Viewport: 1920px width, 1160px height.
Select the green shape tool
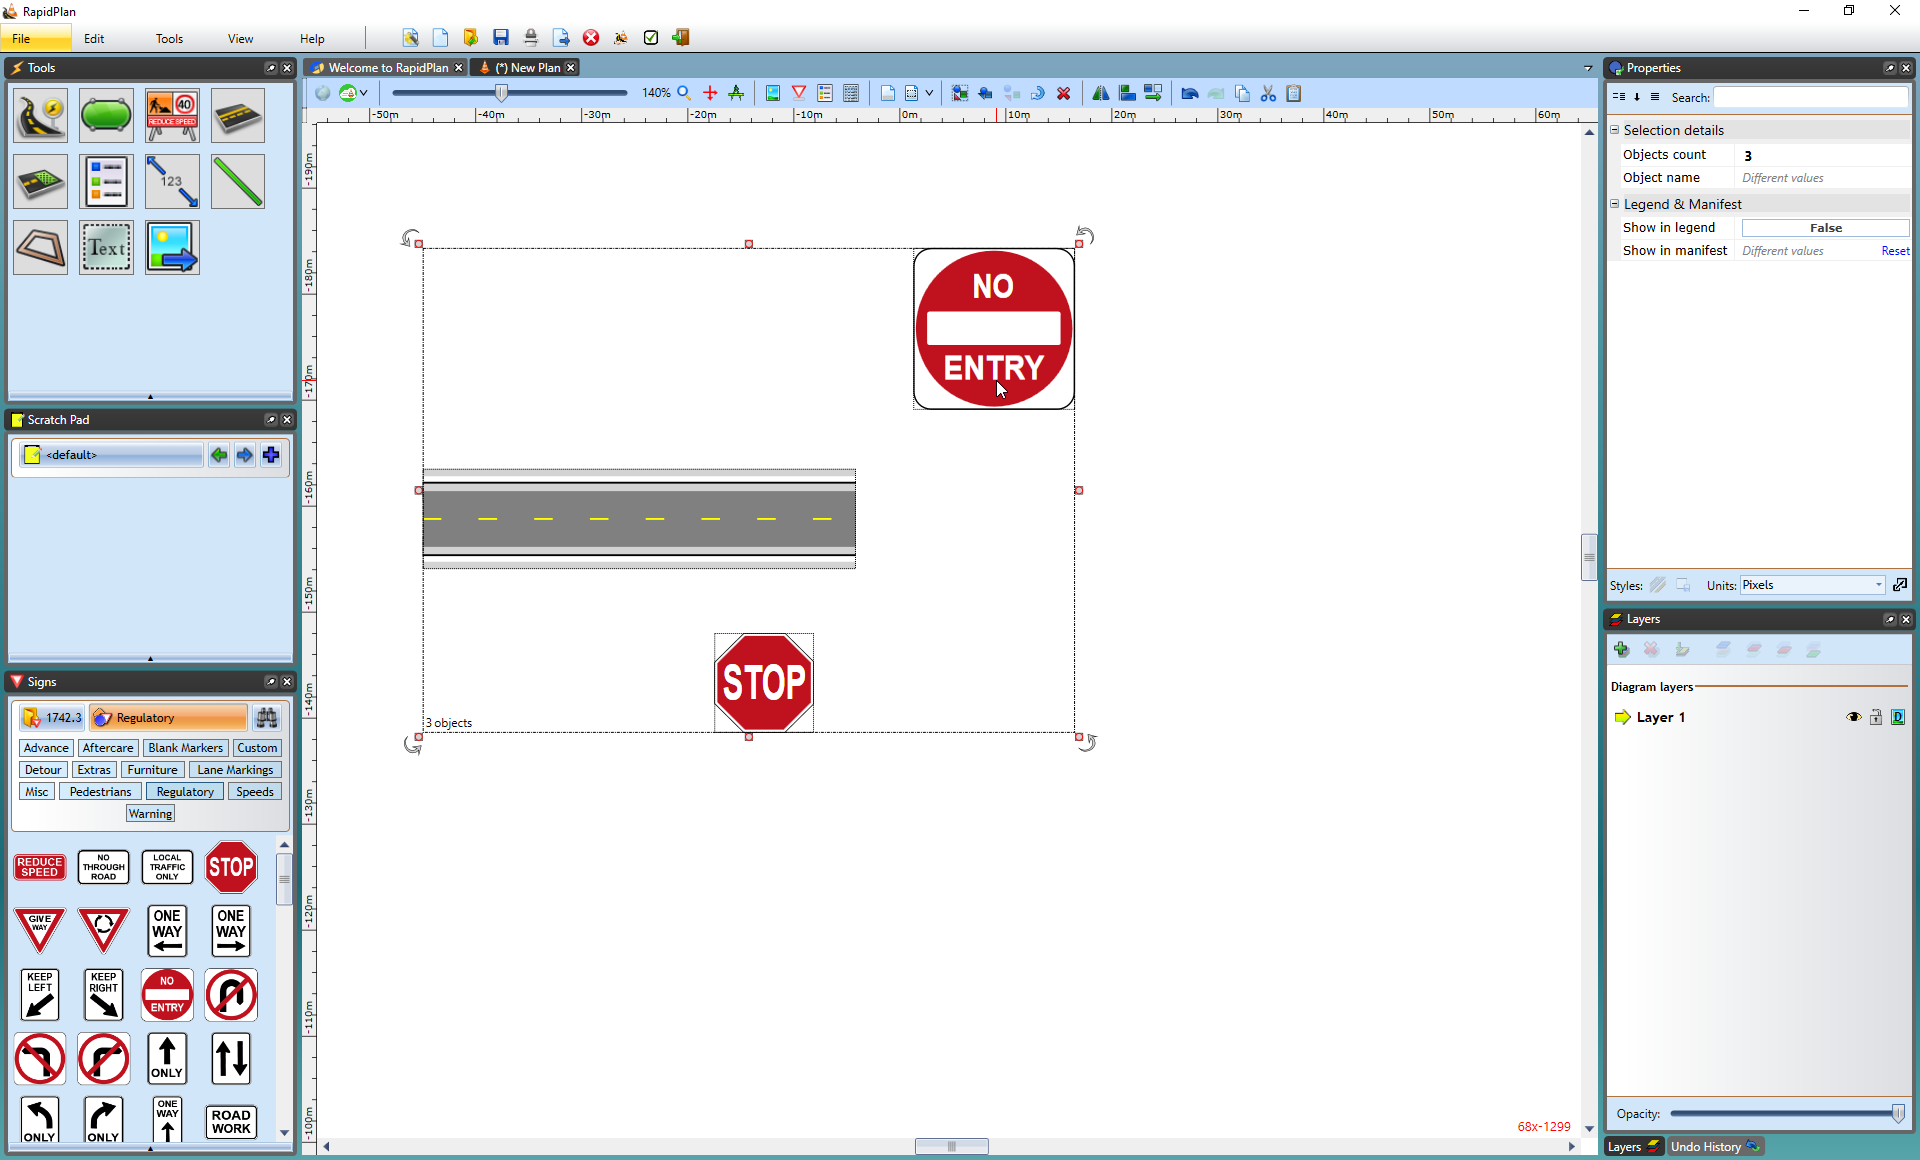click(x=106, y=115)
